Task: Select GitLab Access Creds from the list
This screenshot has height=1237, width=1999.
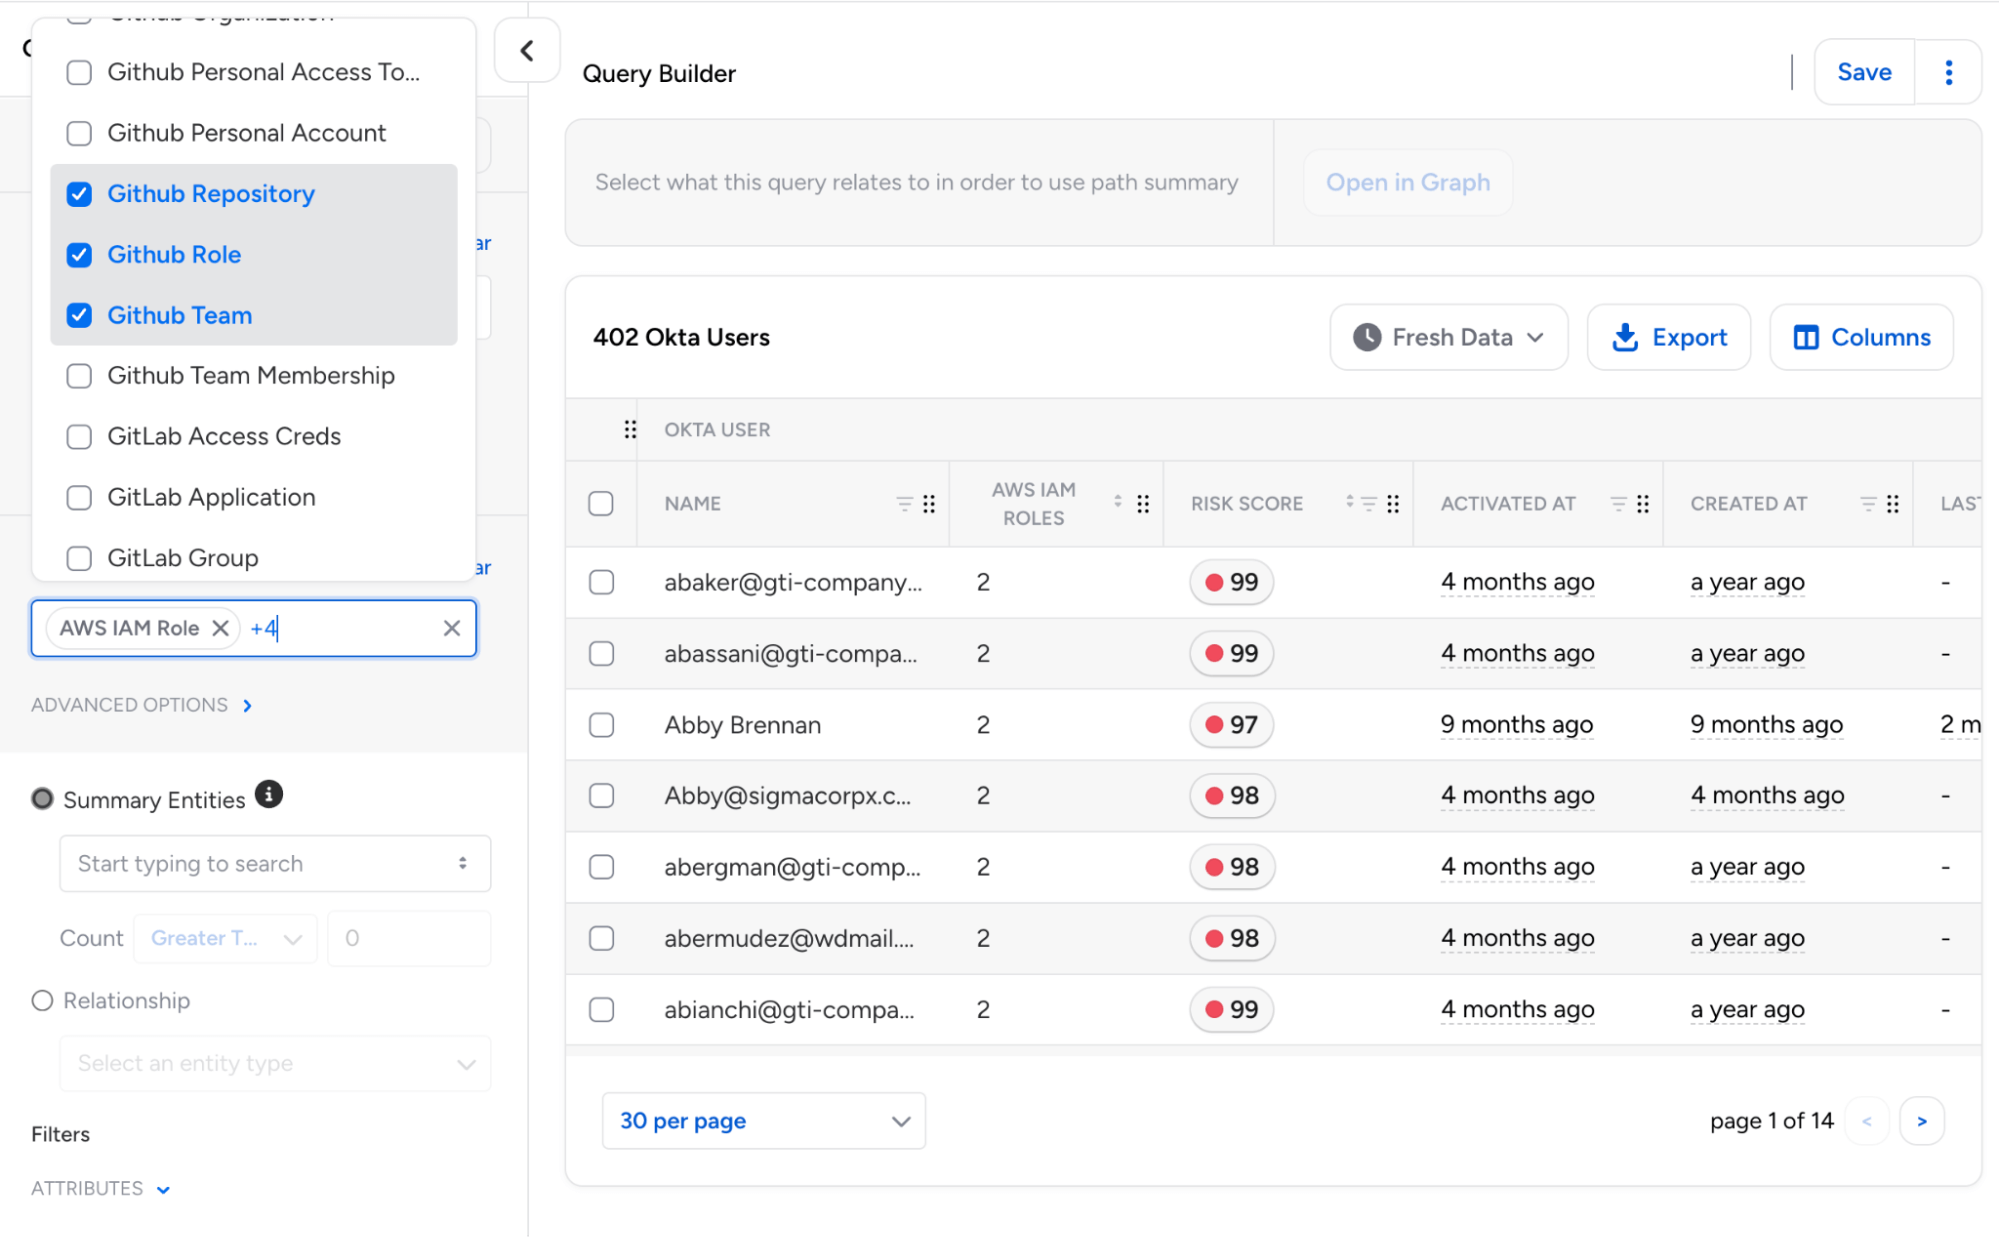Action: [79, 437]
